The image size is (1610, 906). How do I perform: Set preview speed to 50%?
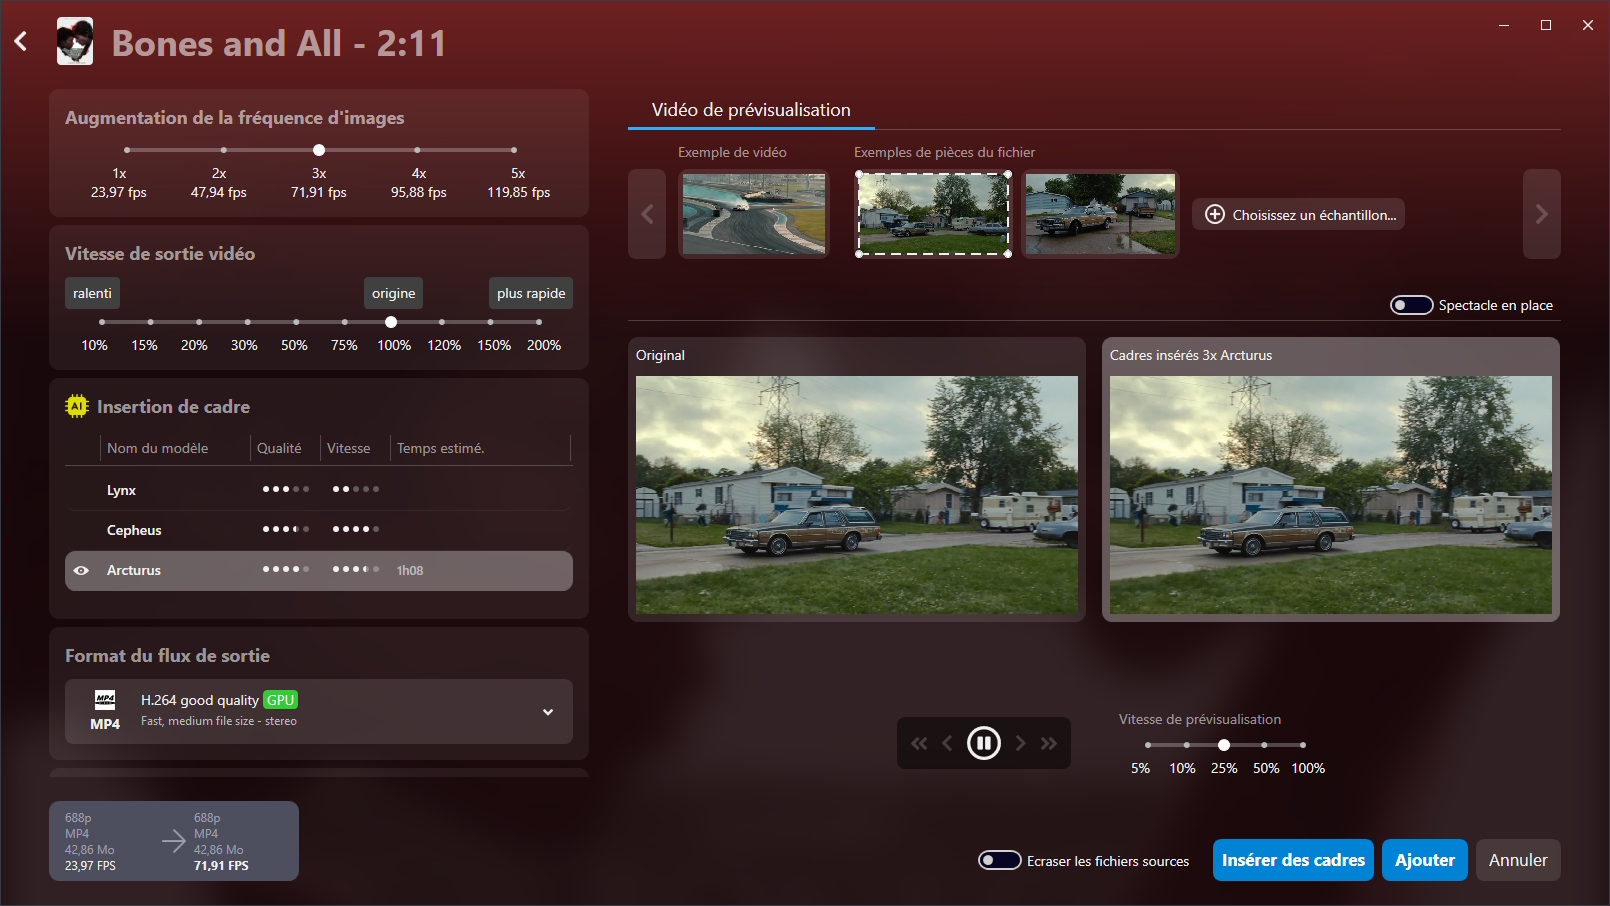[1264, 745]
